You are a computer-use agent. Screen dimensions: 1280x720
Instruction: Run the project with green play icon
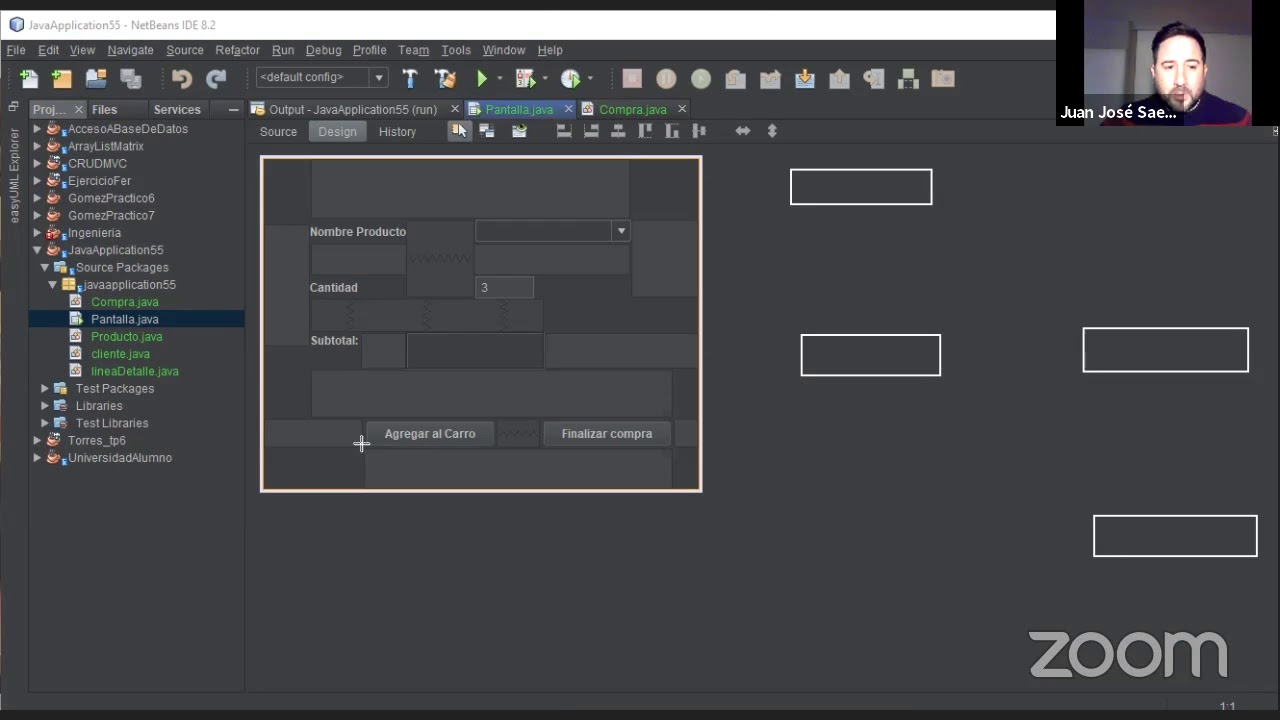(x=482, y=79)
